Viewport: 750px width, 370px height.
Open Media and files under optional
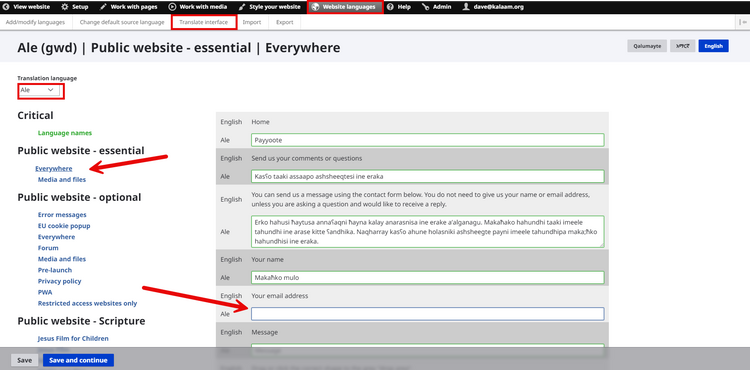pos(62,259)
